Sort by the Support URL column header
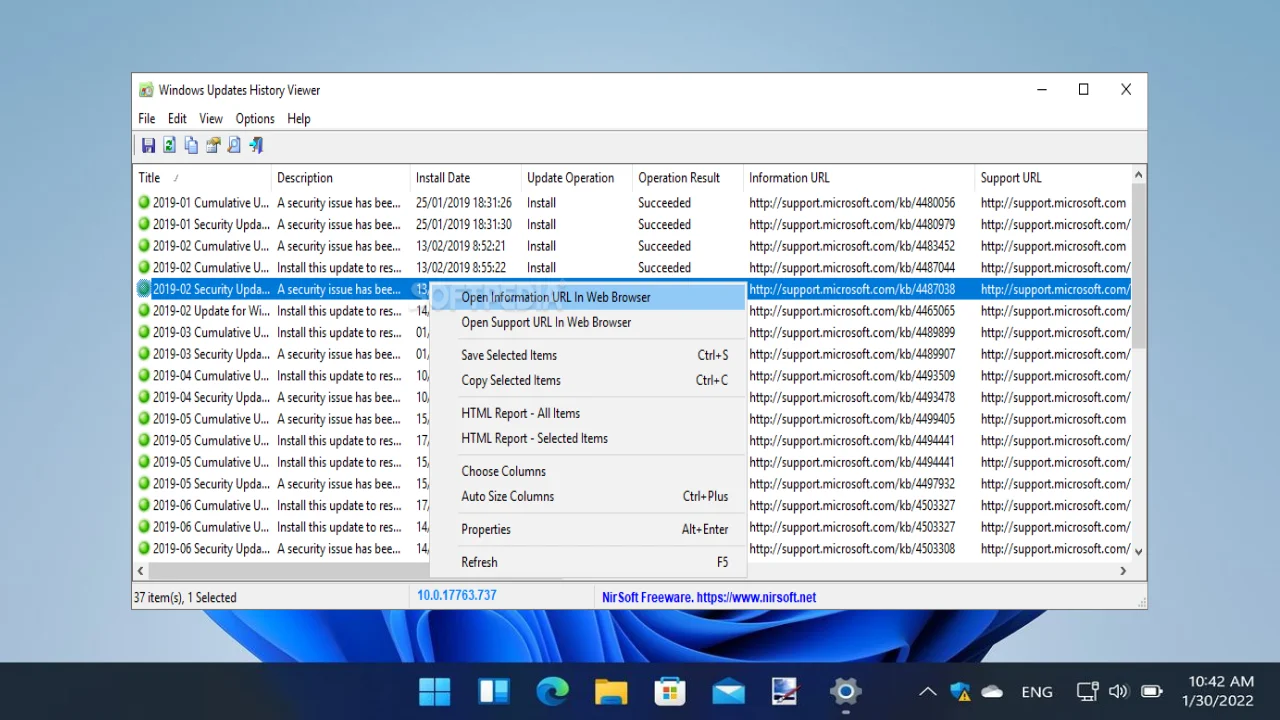Screen dimensions: 1280x720 [1053, 178]
